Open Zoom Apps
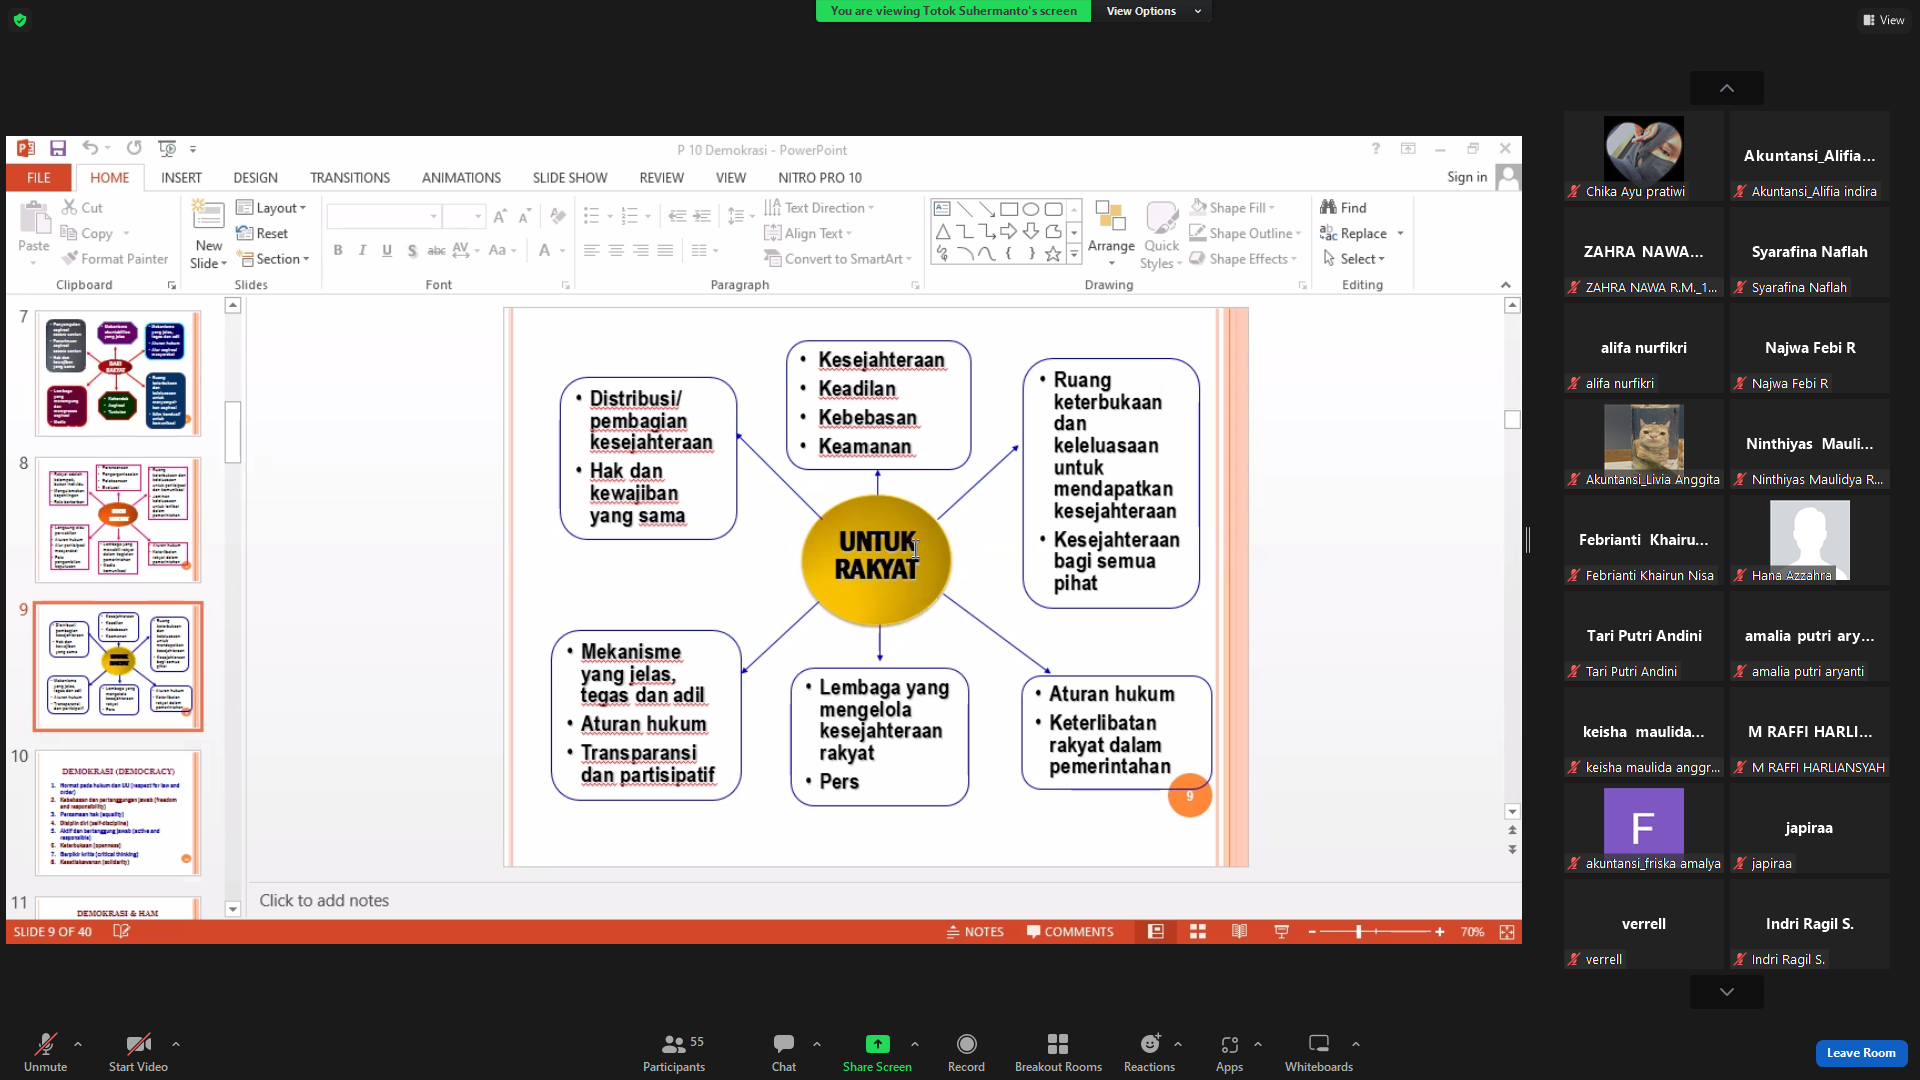This screenshot has width=1920, height=1080. (x=1229, y=1053)
